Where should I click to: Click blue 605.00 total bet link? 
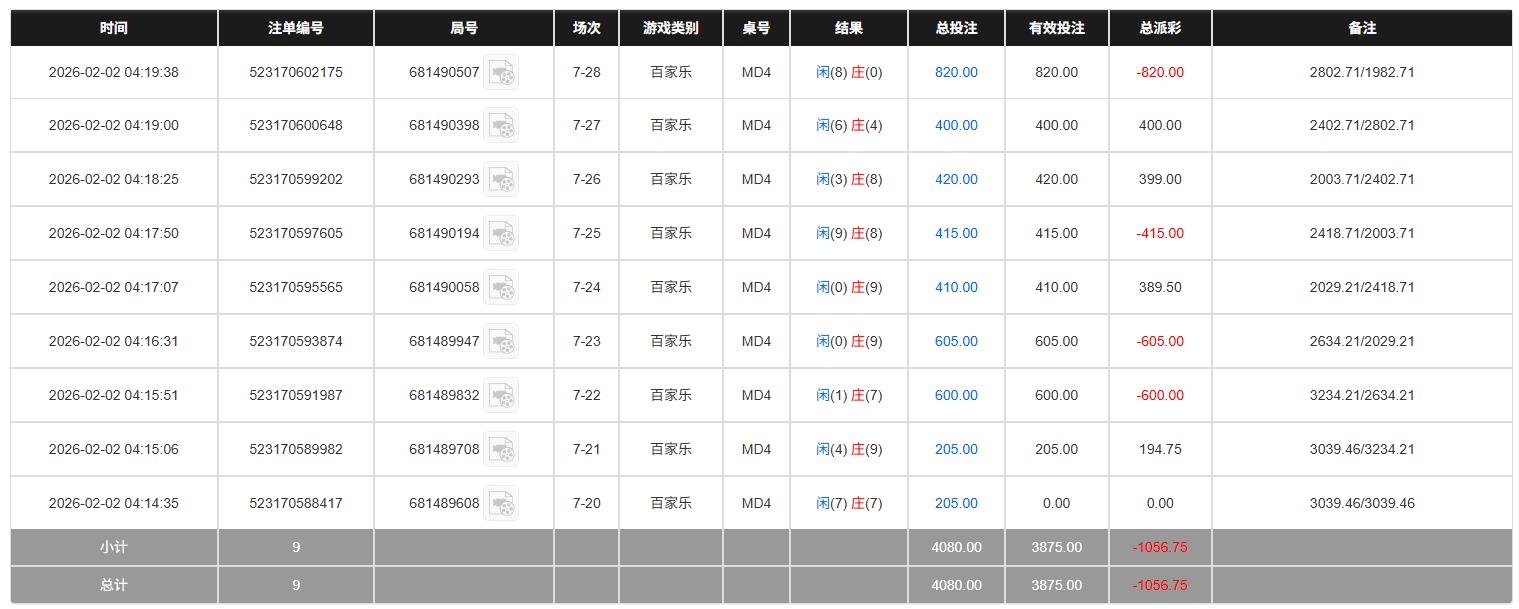(x=956, y=342)
